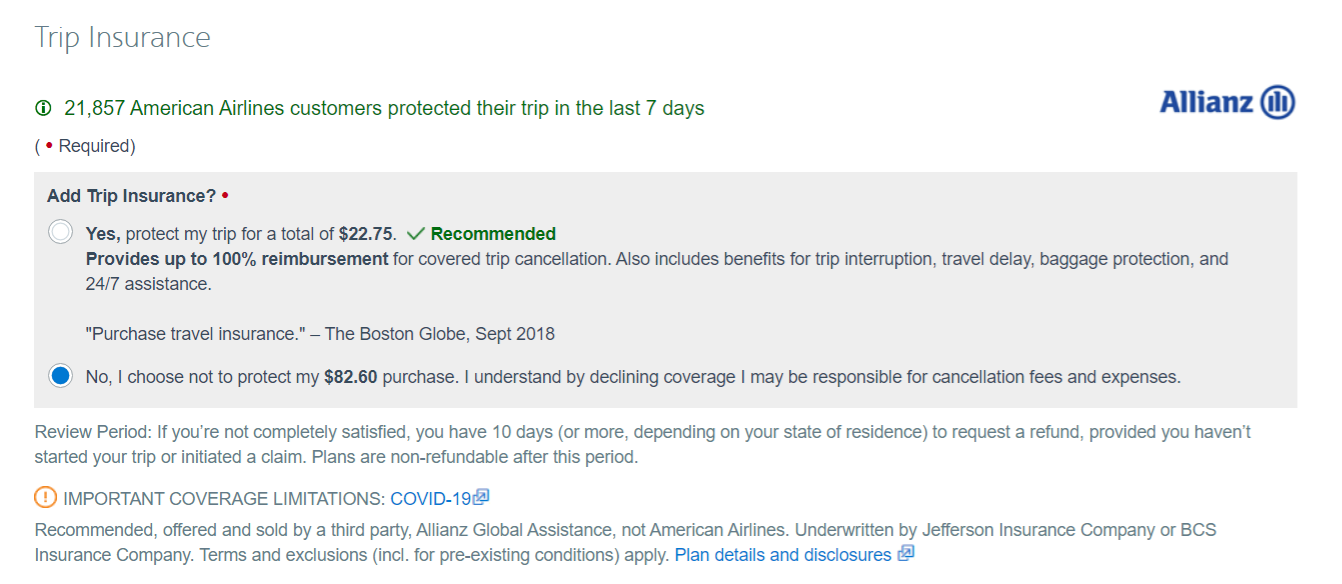This screenshot has width=1342, height=584.
Task: Select the Yes, protect my trip radio button
Action: tap(61, 233)
